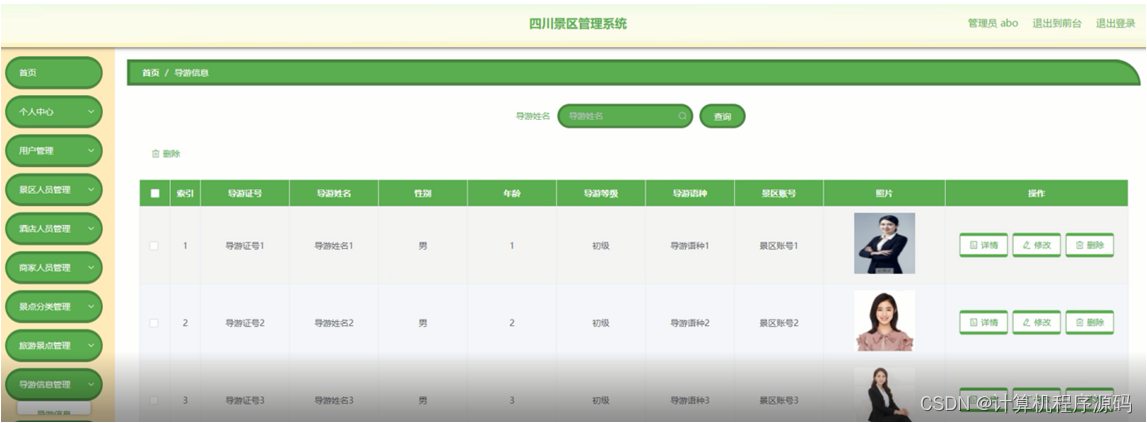Collapse the 导游信息管理 sidebar menu
The height and width of the screenshot is (423, 1147).
[53, 384]
